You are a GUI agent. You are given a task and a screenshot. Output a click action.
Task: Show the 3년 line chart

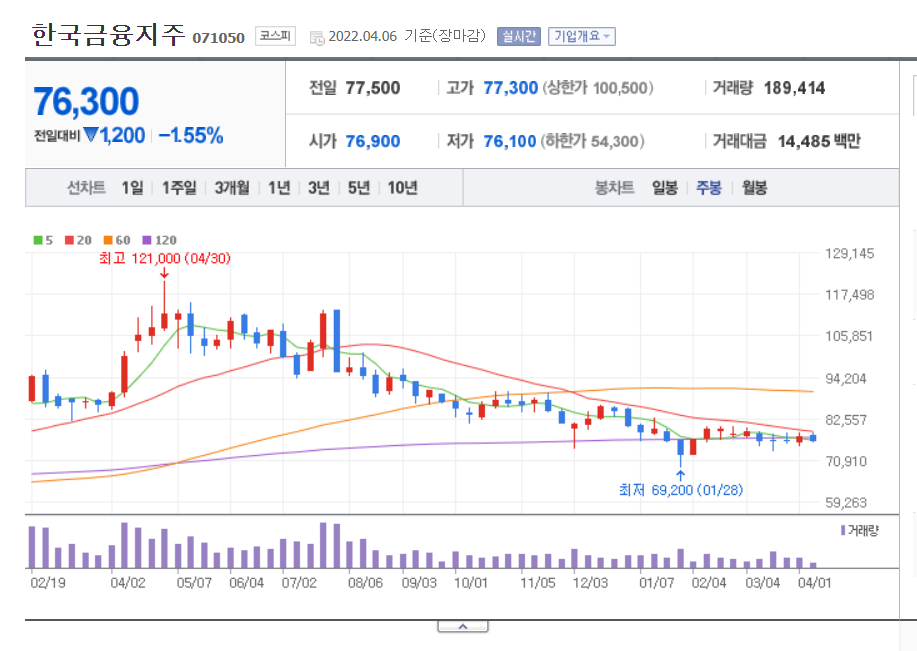click(x=319, y=188)
